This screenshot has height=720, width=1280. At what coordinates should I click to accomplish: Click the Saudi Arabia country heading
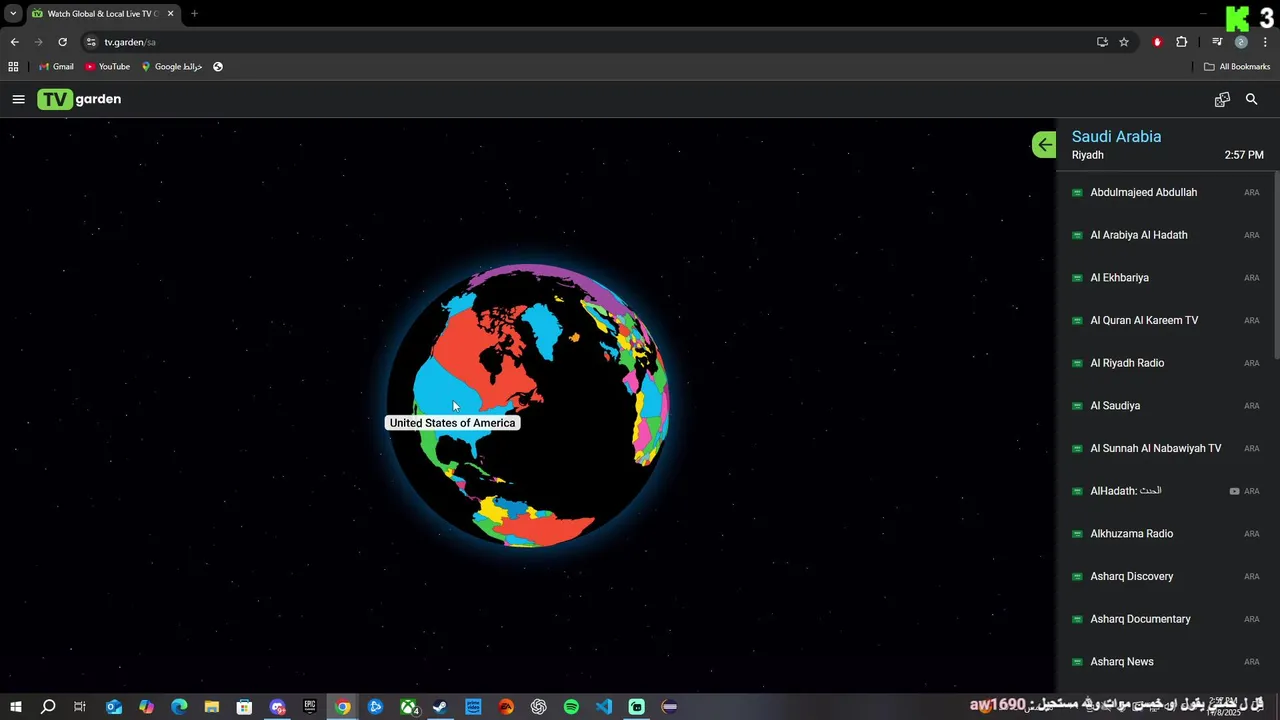tap(1116, 137)
